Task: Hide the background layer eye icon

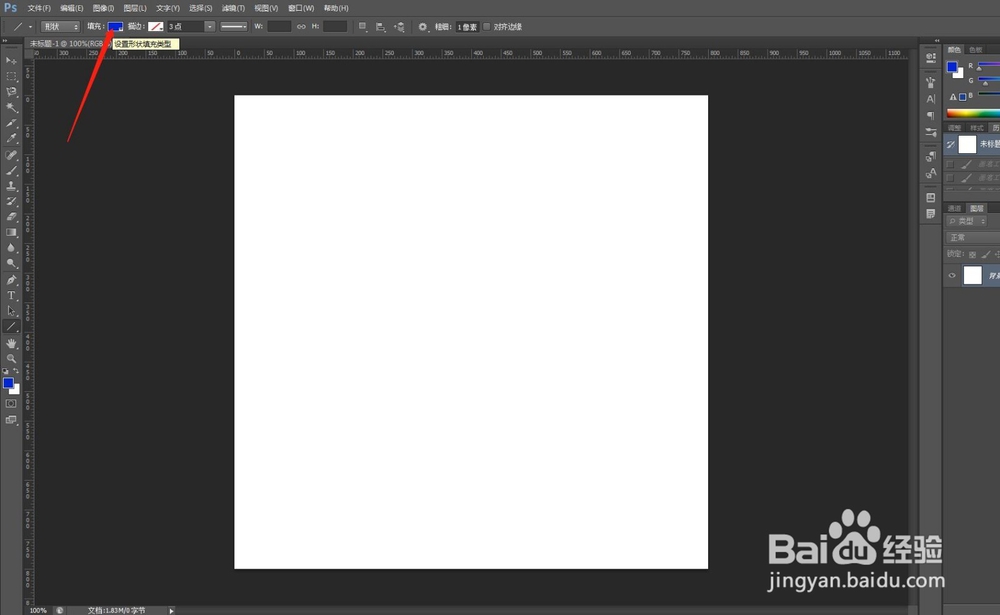Action: [x=952, y=276]
